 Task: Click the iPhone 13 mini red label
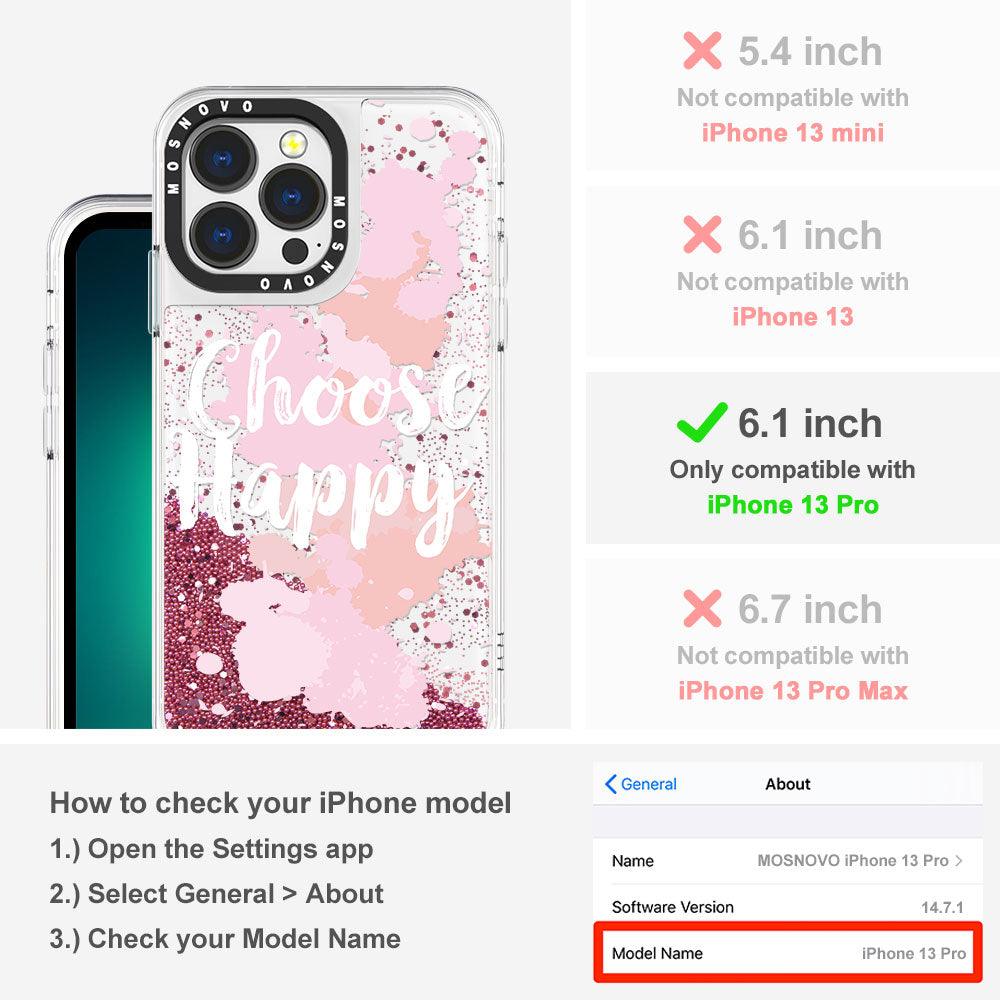pyautogui.click(x=793, y=133)
